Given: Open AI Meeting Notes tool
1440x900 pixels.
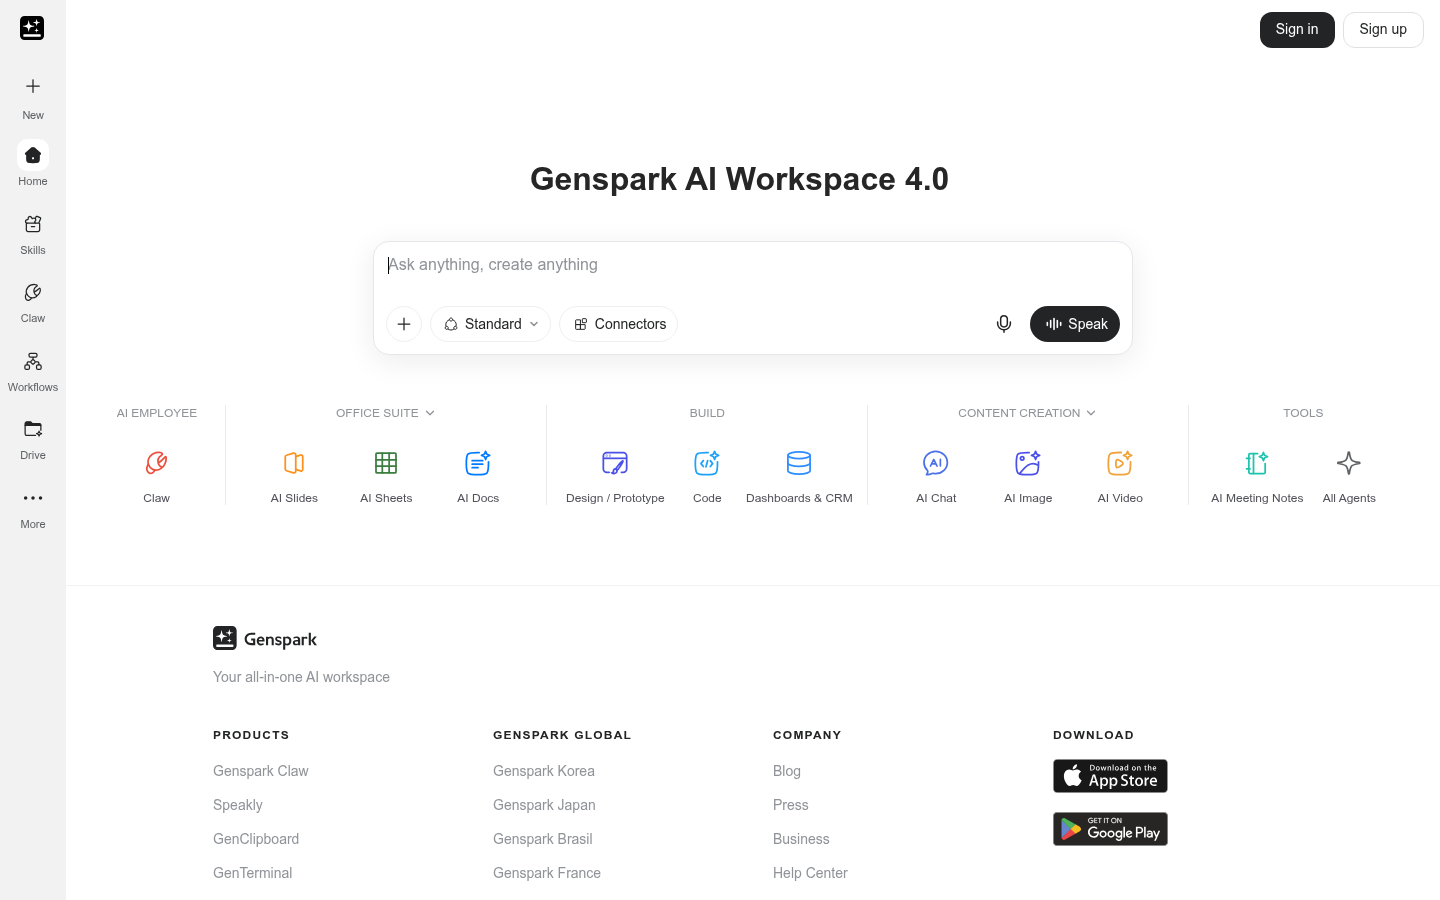Looking at the screenshot, I should (1257, 476).
